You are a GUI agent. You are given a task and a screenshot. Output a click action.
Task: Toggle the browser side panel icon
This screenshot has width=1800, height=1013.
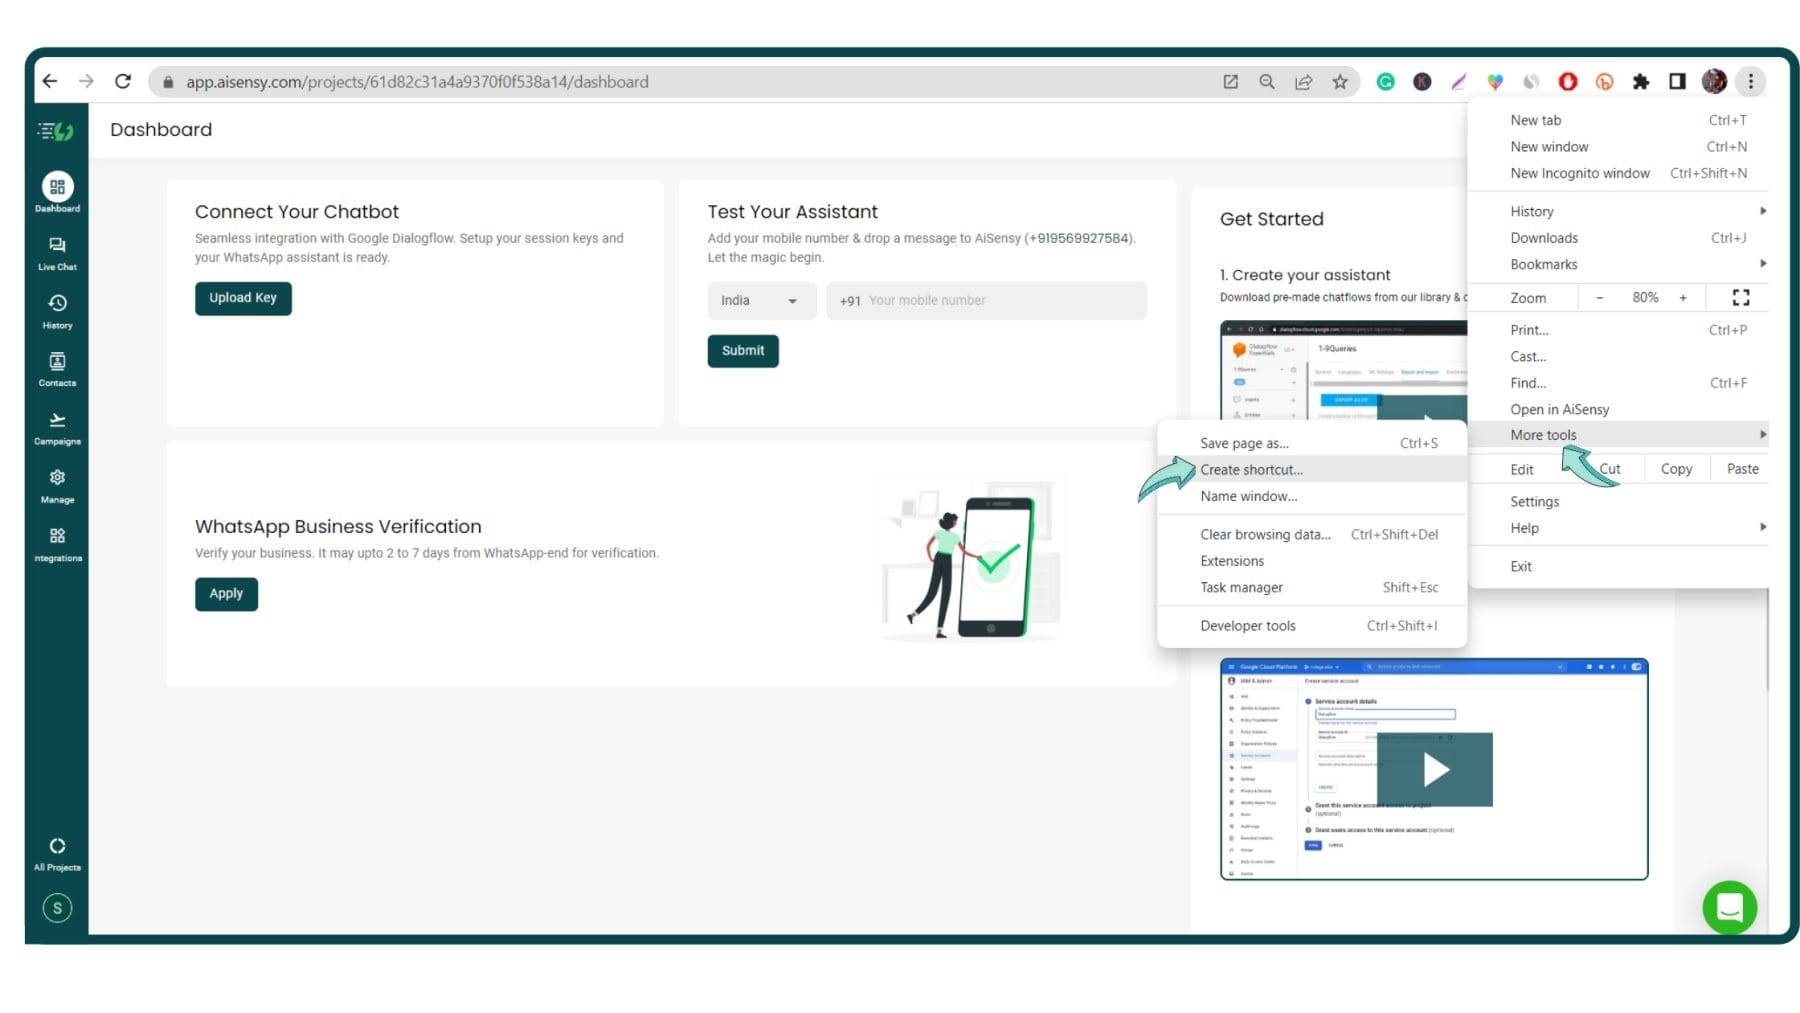click(1677, 82)
